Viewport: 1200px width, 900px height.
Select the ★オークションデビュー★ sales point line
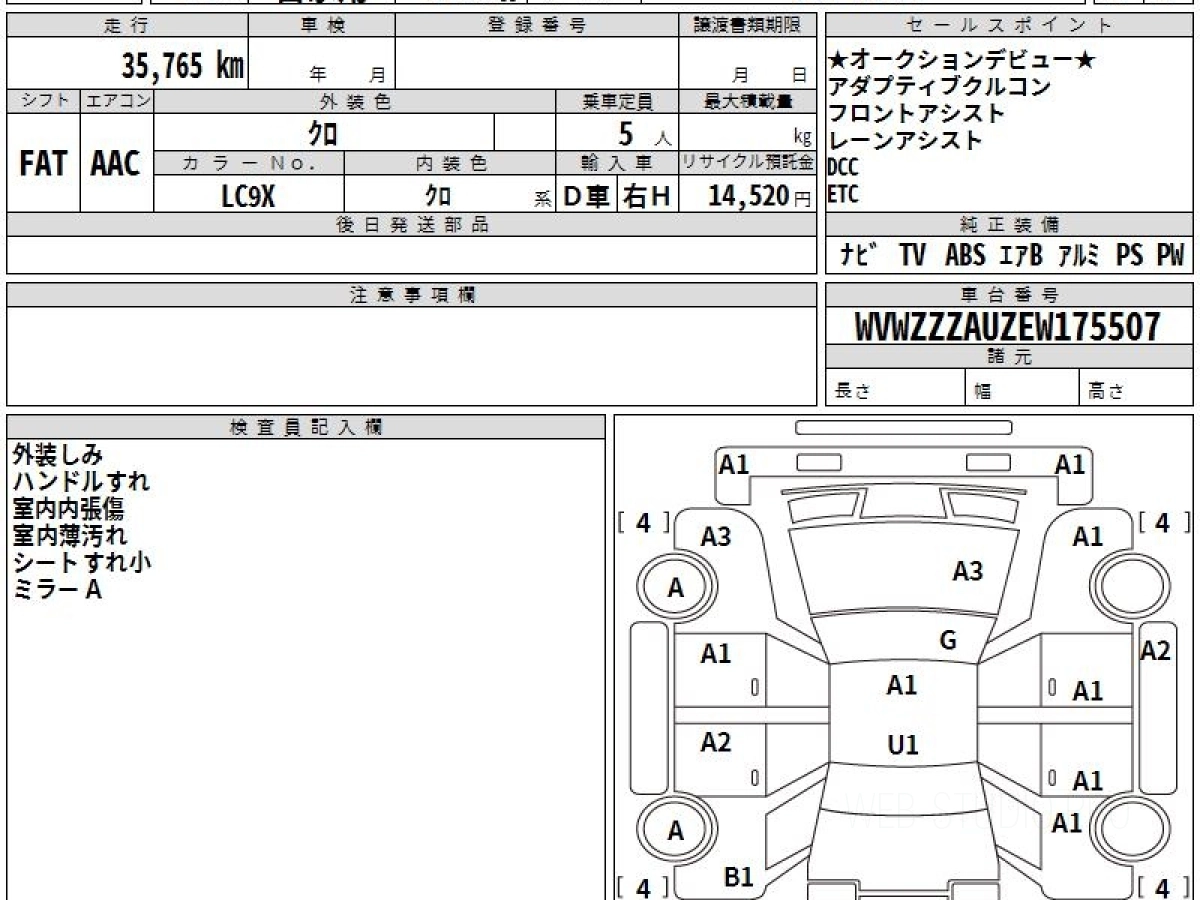coord(963,61)
